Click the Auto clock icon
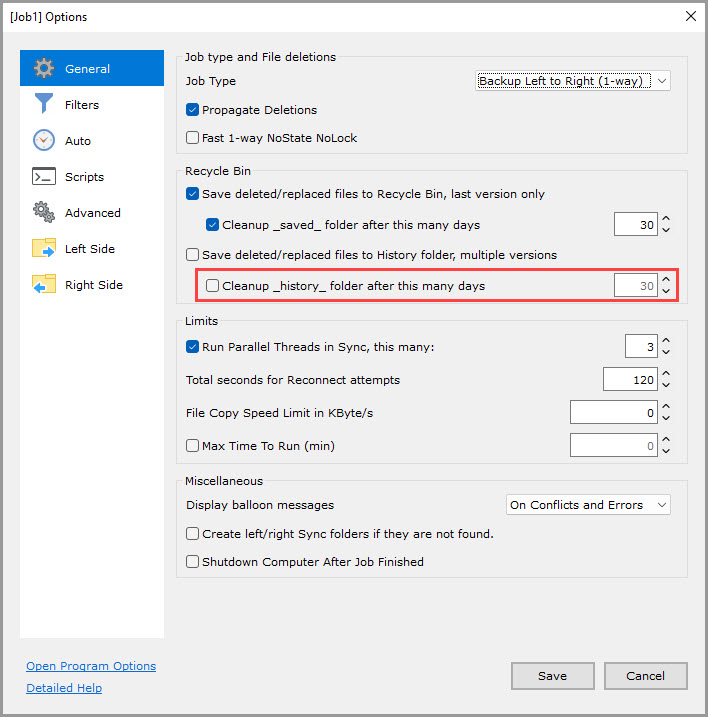This screenshot has height=717, width=708. coord(43,141)
